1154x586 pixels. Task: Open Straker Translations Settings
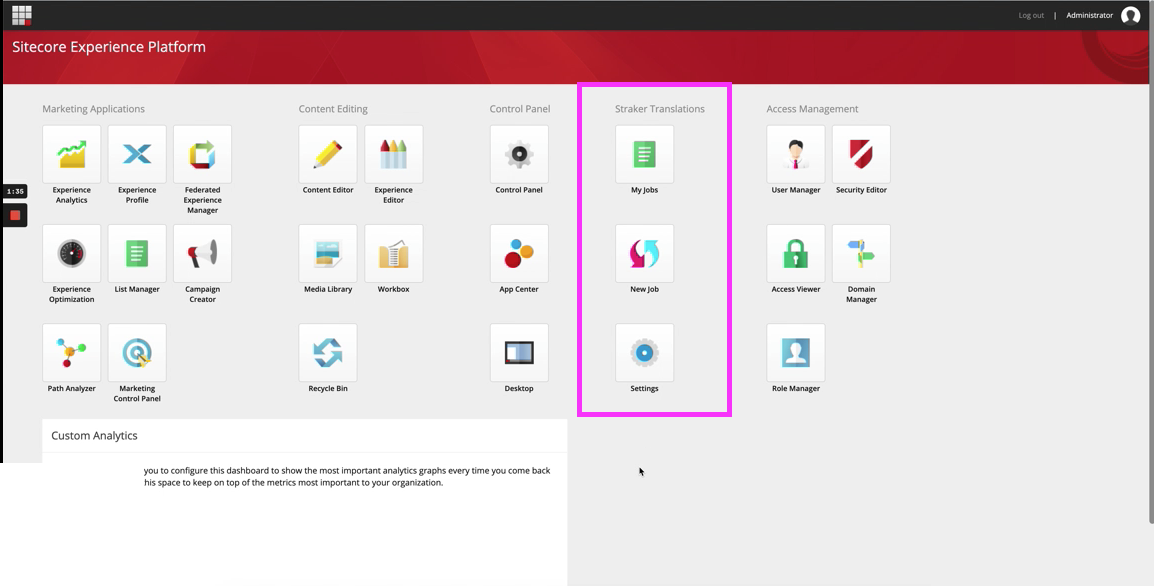[645, 353]
